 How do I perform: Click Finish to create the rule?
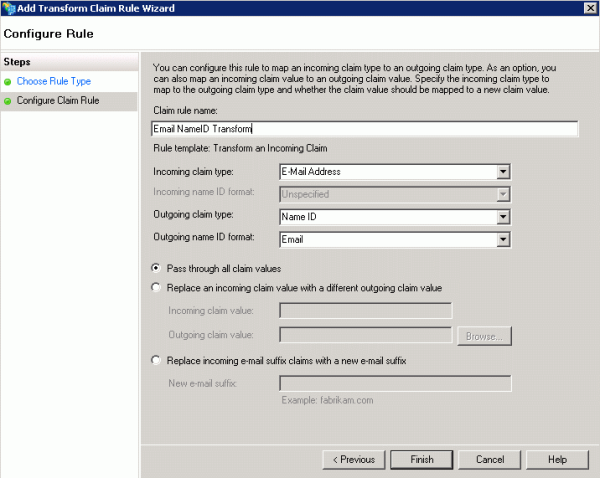(422, 460)
